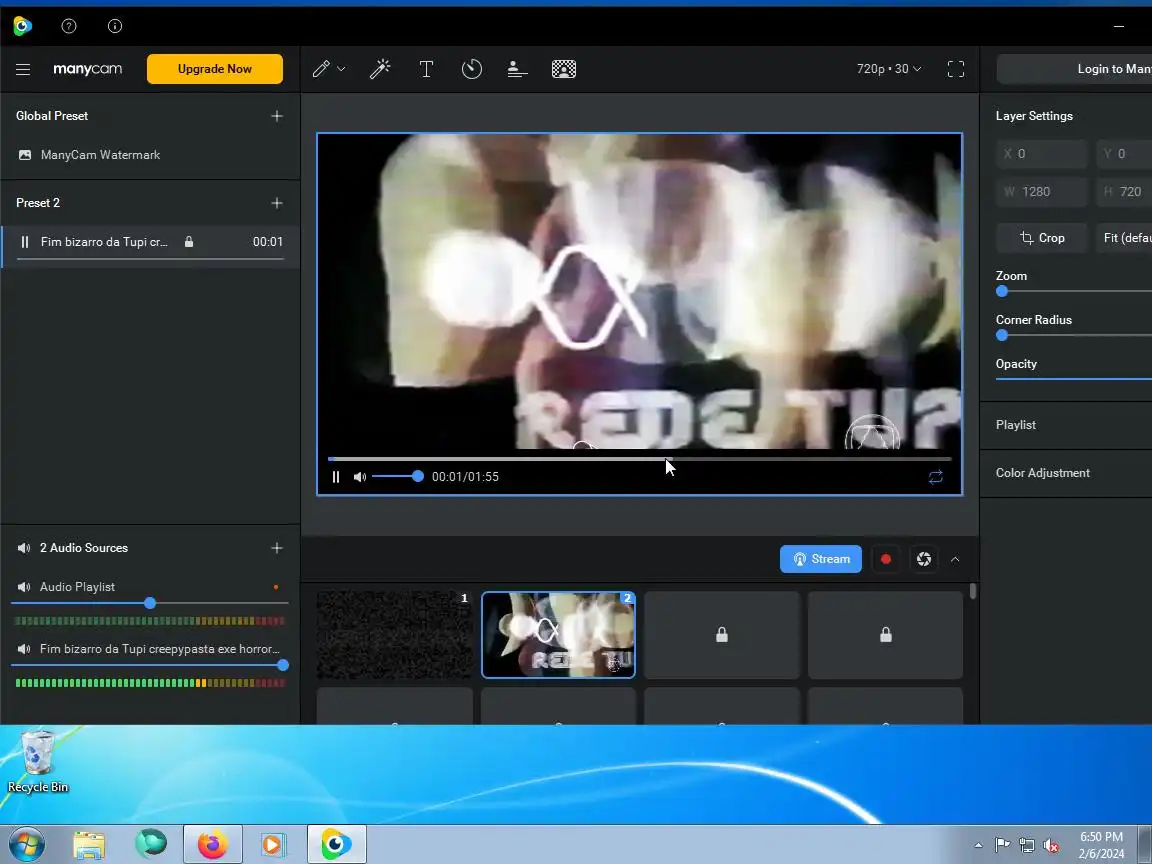
Task: Open the info icon in title bar
Action: [115, 26]
